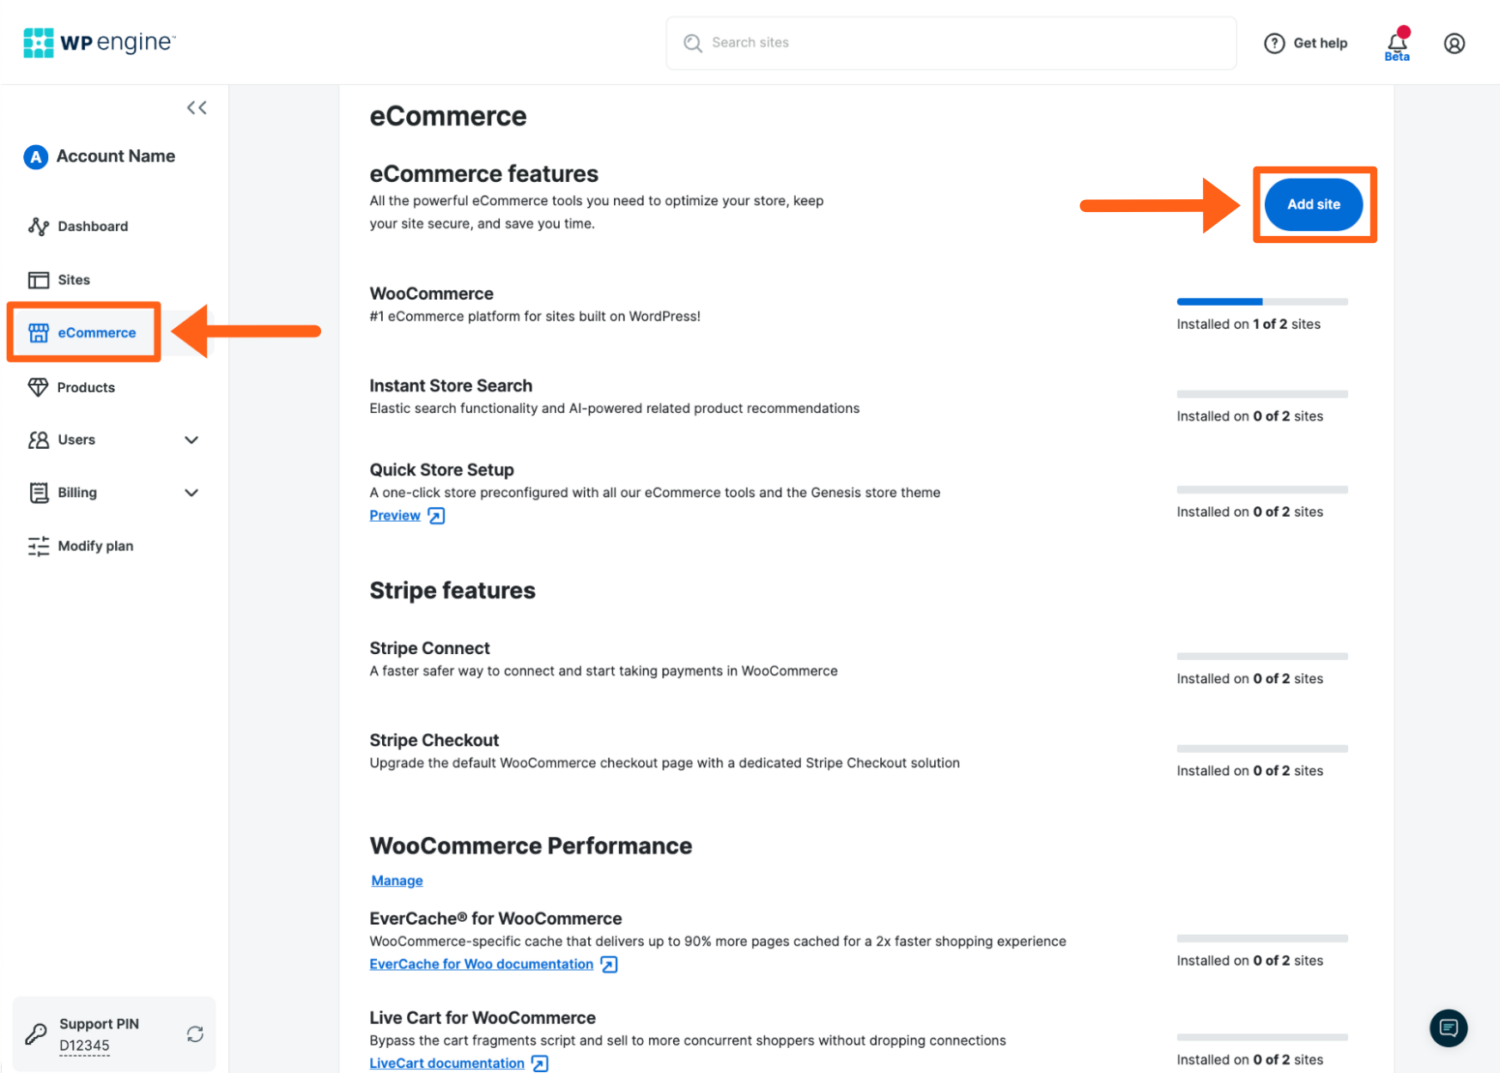Open the Quick Store Setup Preview link
The width and height of the screenshot is (1500, 1073).
point(395,515)
